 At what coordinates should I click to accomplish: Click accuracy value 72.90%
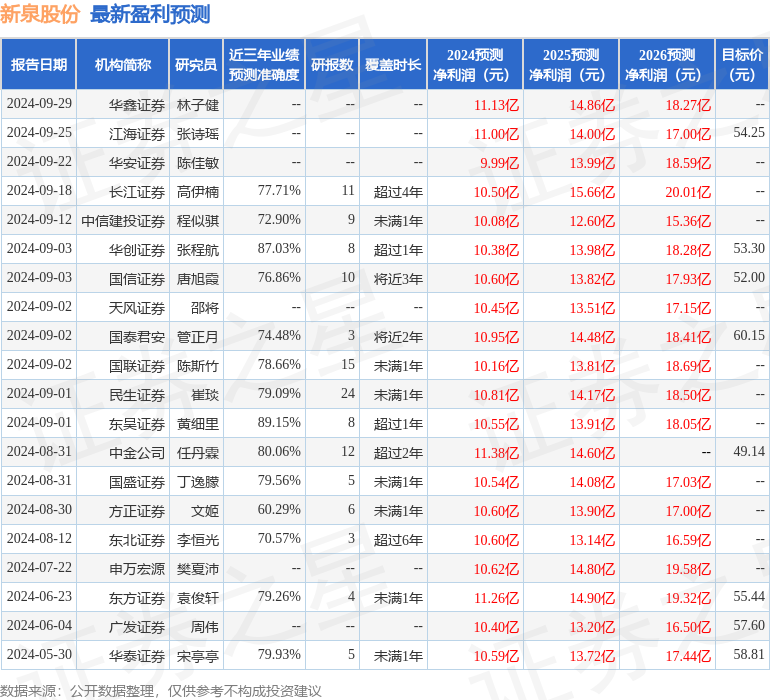click(x=279, y=219)
